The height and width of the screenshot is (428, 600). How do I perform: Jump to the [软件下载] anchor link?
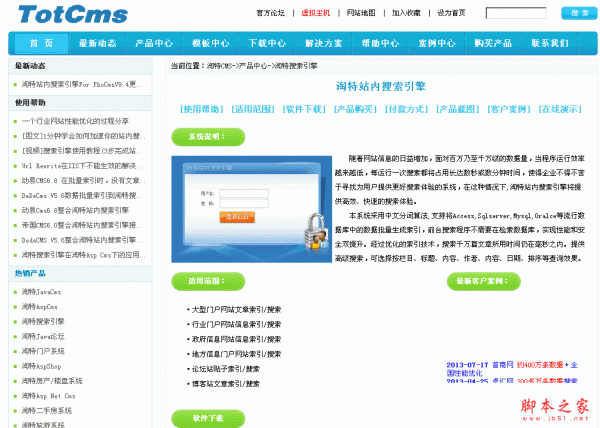pos(304,109)
